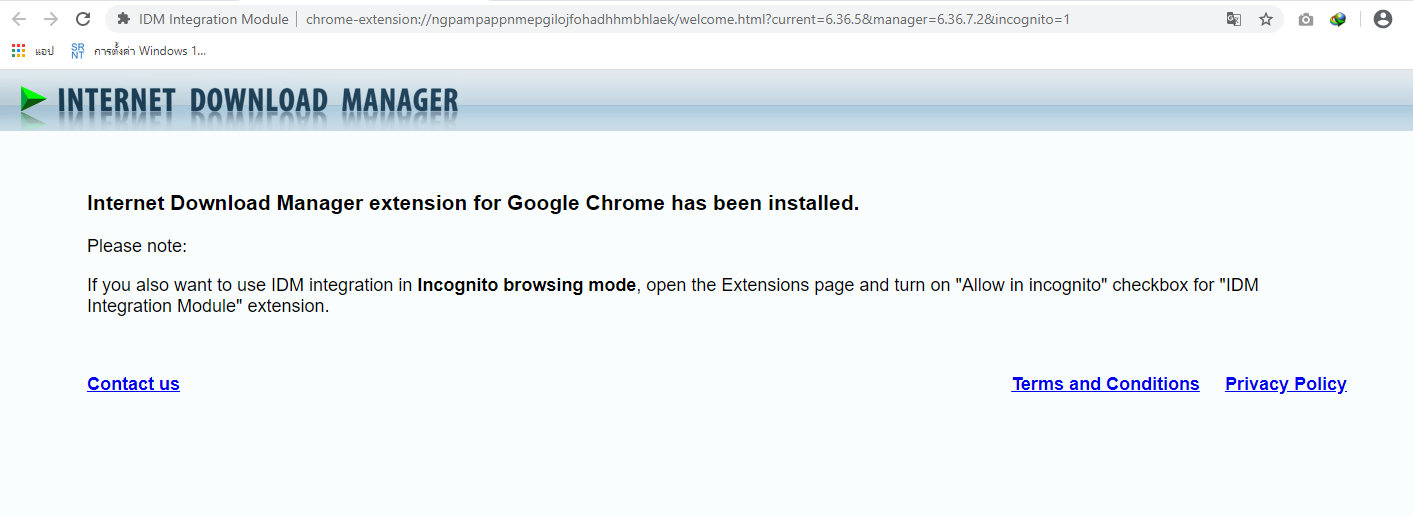Screen dimensions: 1413x517
Task: Open the Terms and Conditions link
Action: pyautogui.click(x=1105, y=384)
